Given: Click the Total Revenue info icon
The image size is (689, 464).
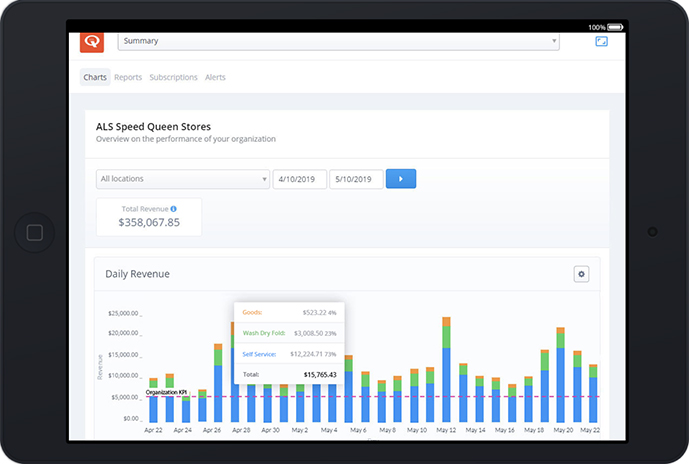Looking at the screenshot, I should tap(174, 209).
